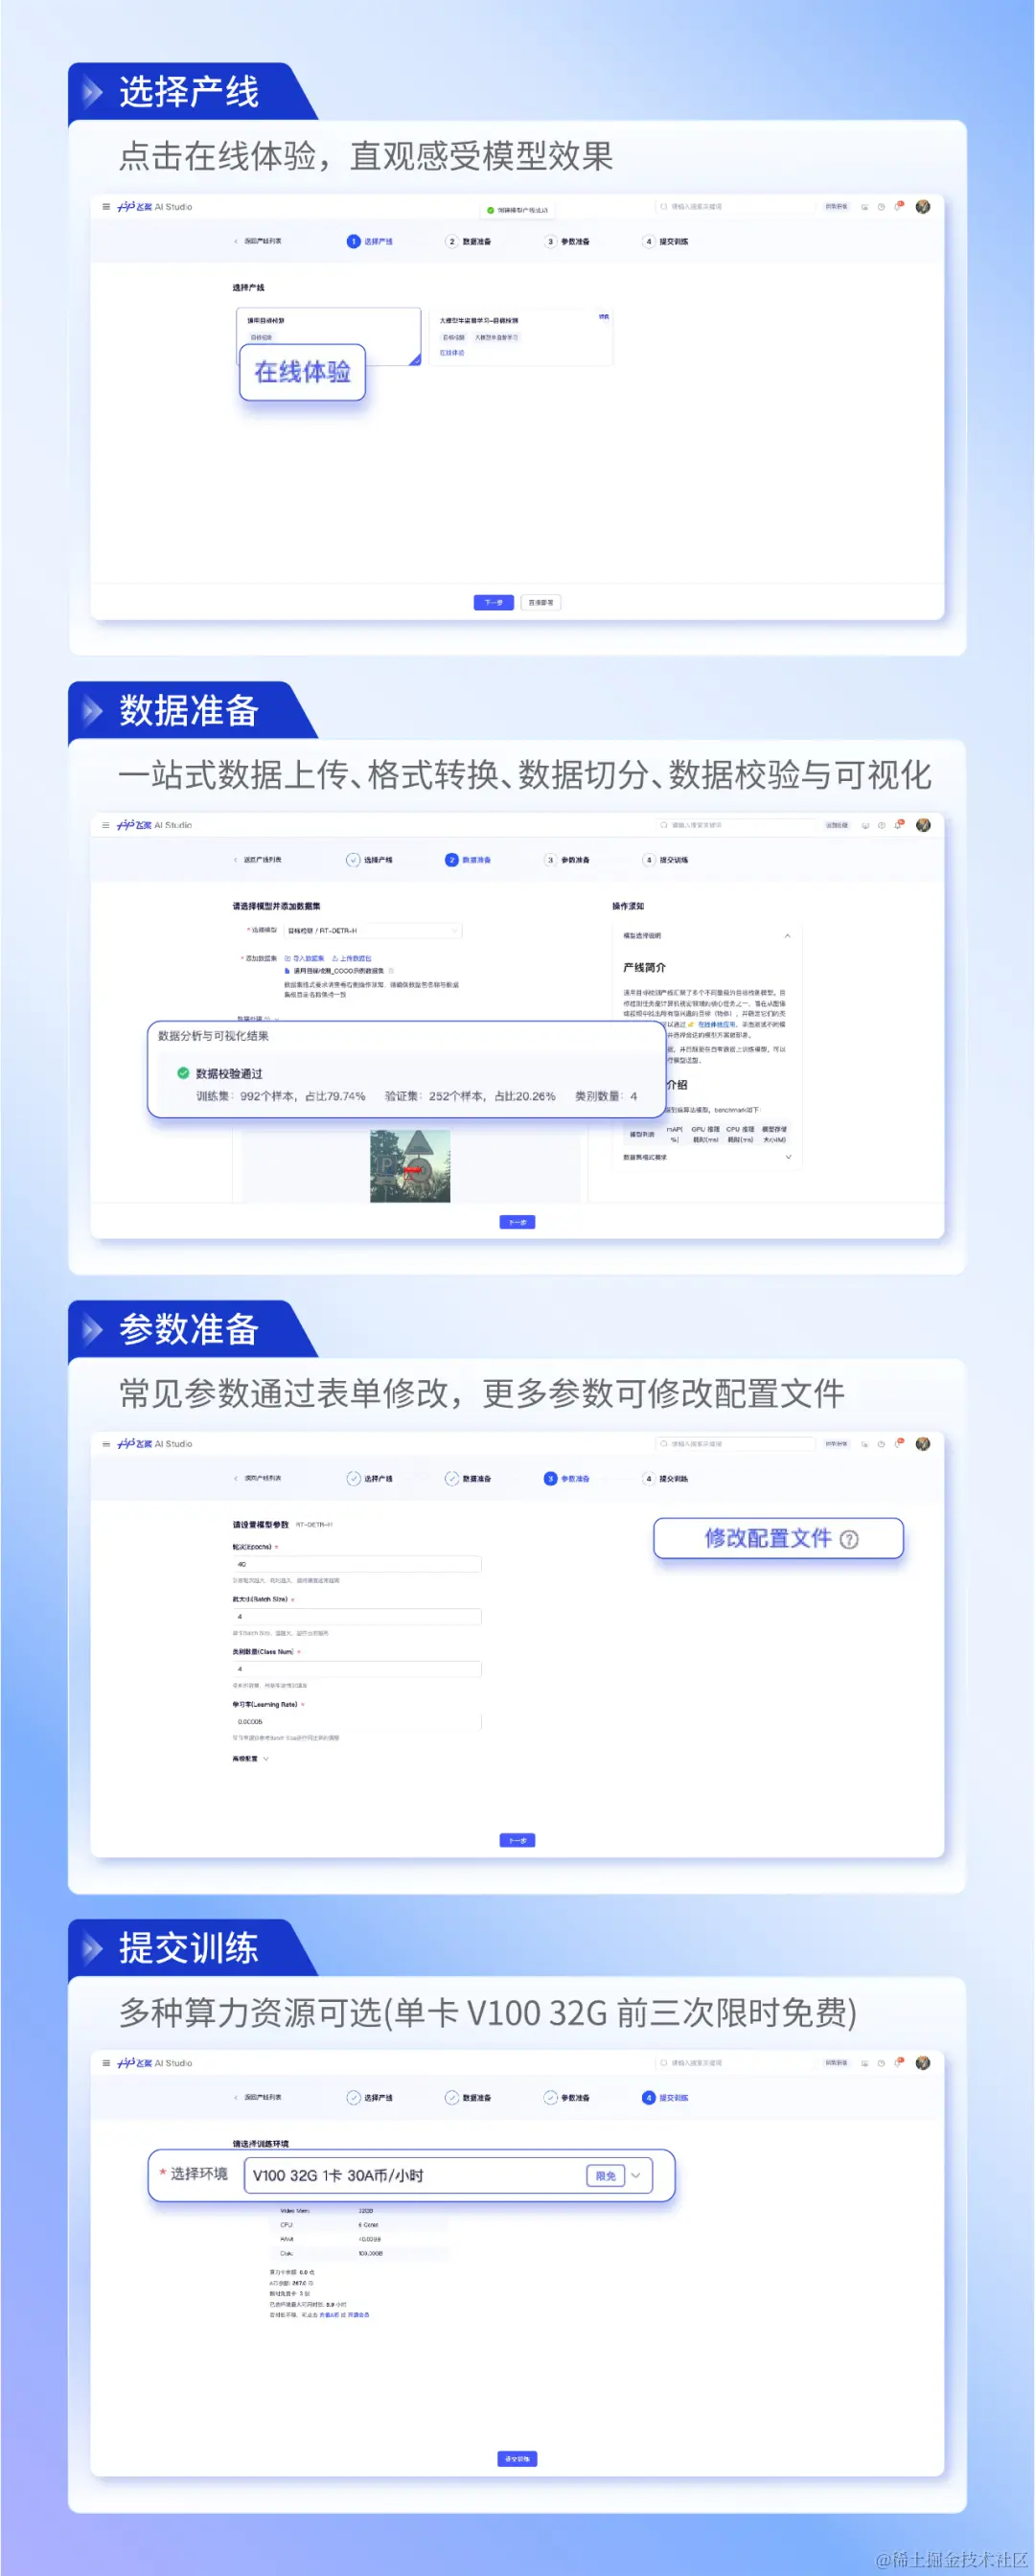
Task: Select step 1 选择产线 in first screenshot
Action: click(x=370, y=242)
